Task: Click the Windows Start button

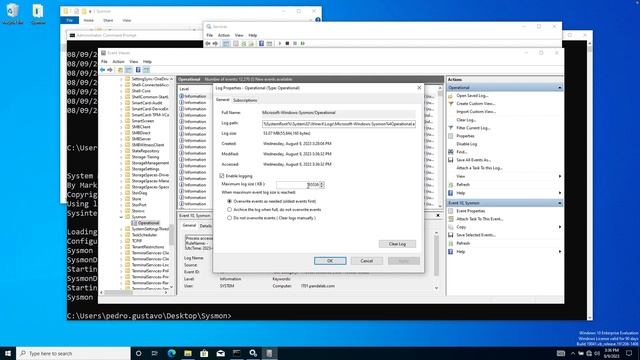Action: [x=8, y=353]
